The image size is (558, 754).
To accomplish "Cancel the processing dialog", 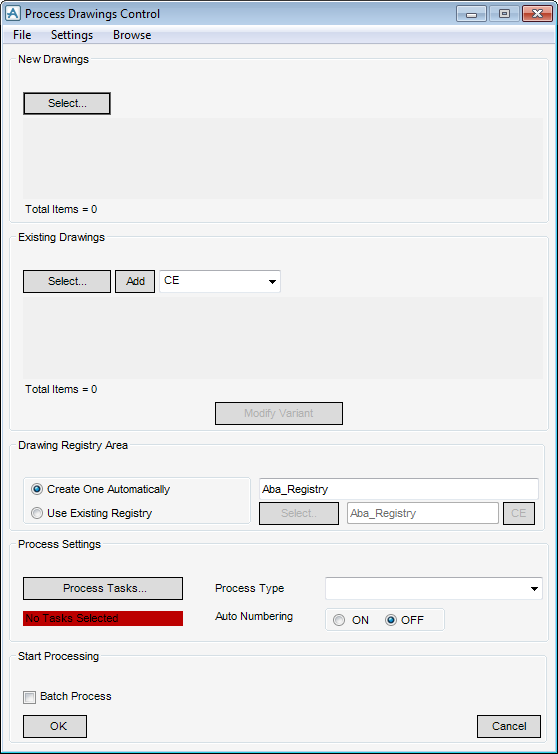I will (509, 726).
